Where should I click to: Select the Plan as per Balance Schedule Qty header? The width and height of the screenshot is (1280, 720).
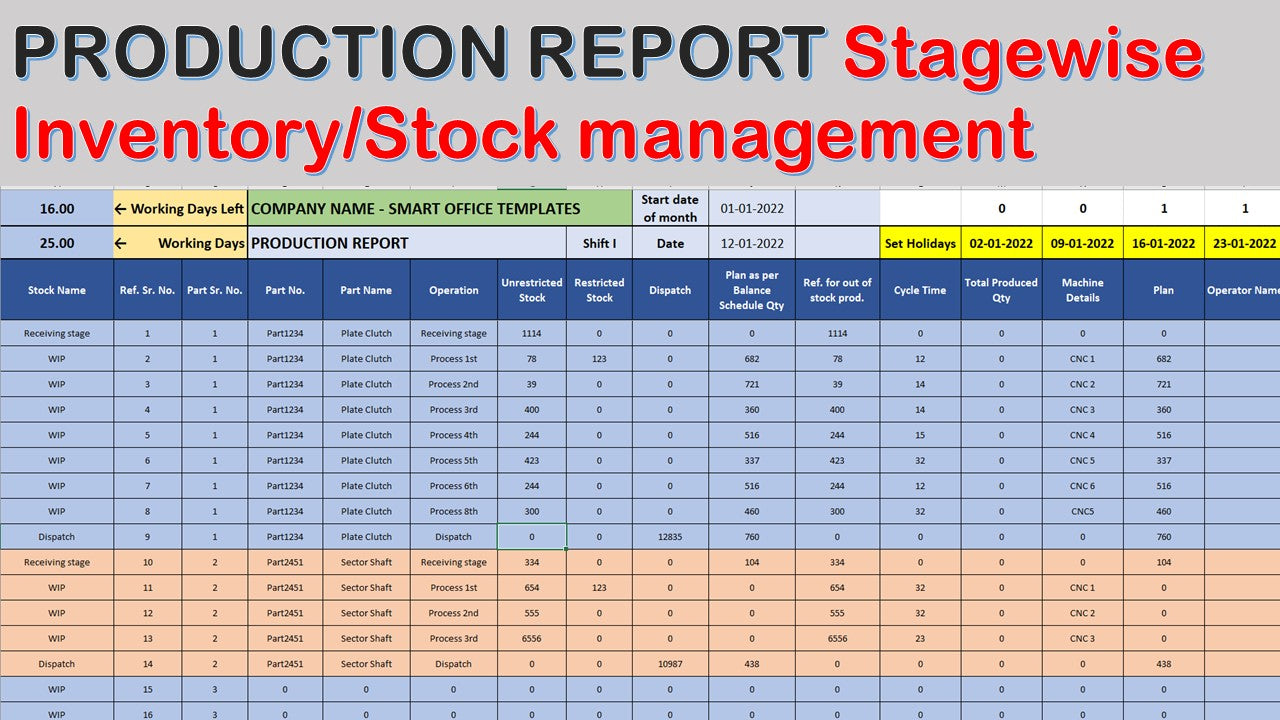751,290
